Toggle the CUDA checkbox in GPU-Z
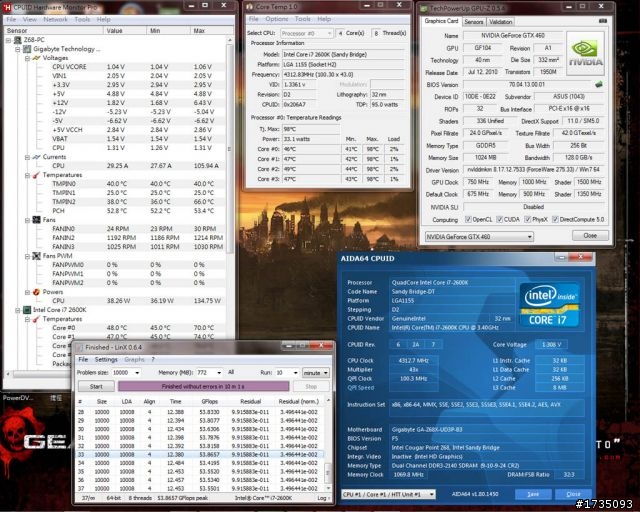 pos(500,219)
